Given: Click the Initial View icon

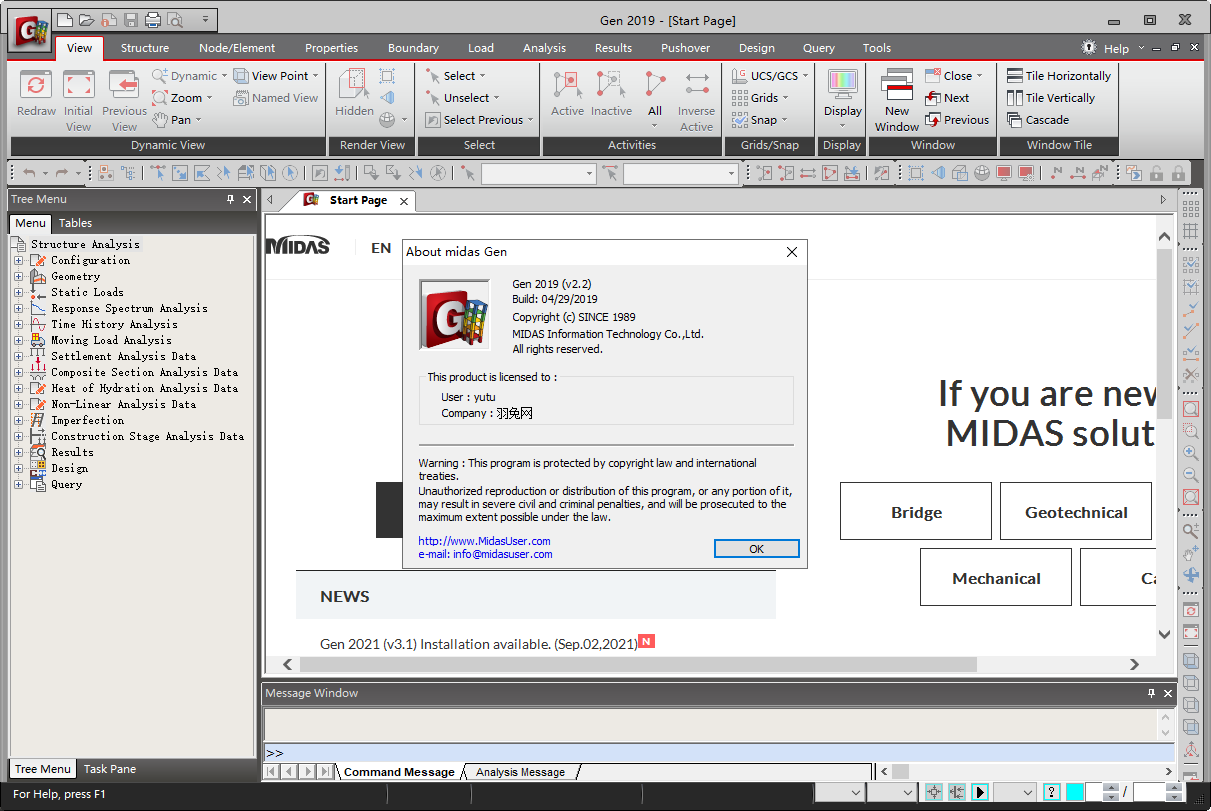Looking at the screenshot, I should tap(78, 87).
